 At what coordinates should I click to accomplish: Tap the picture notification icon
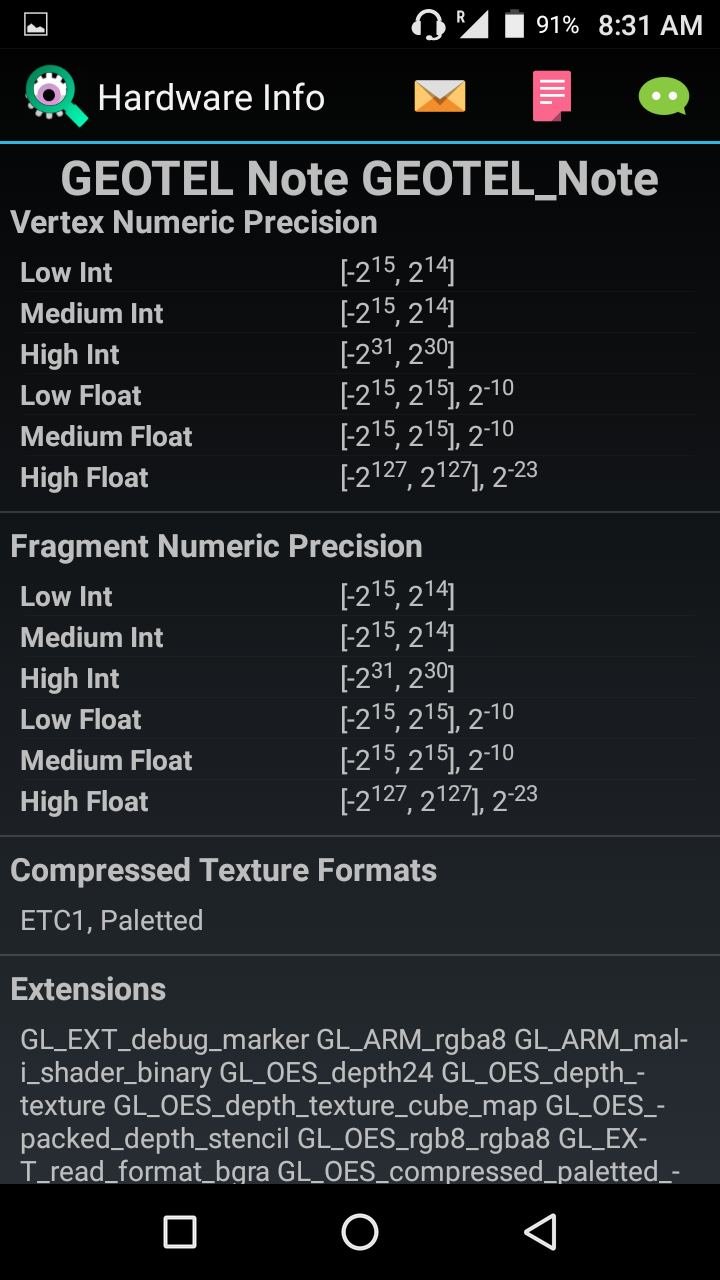[x=36, y=25]
